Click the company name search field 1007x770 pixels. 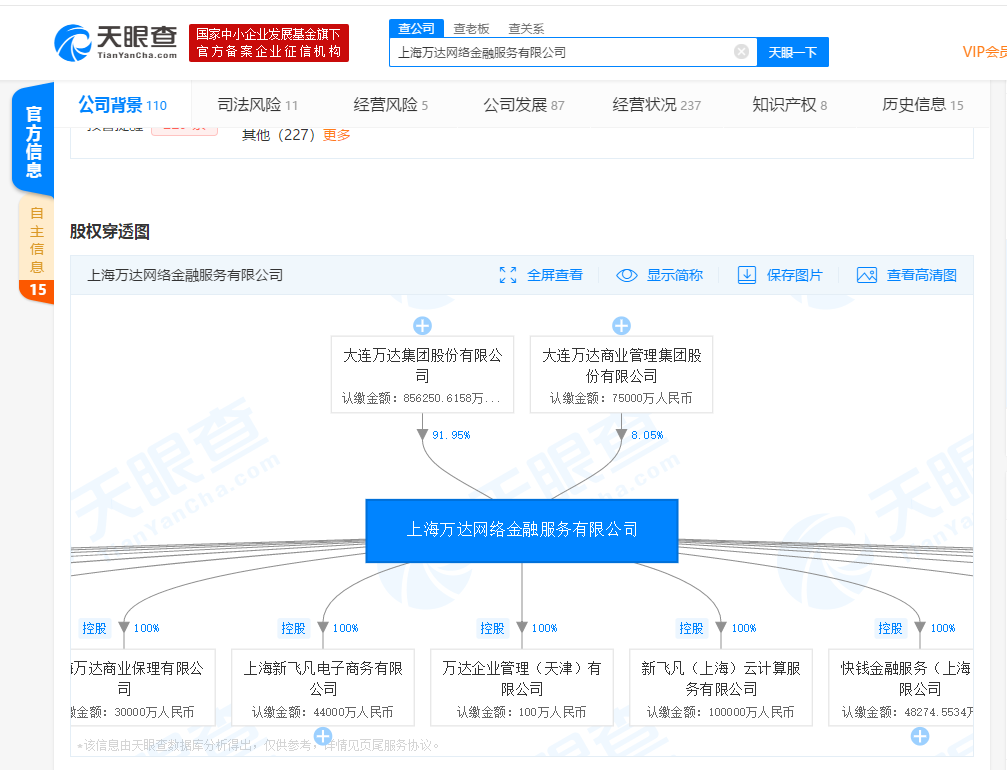[x=560, y=52]
